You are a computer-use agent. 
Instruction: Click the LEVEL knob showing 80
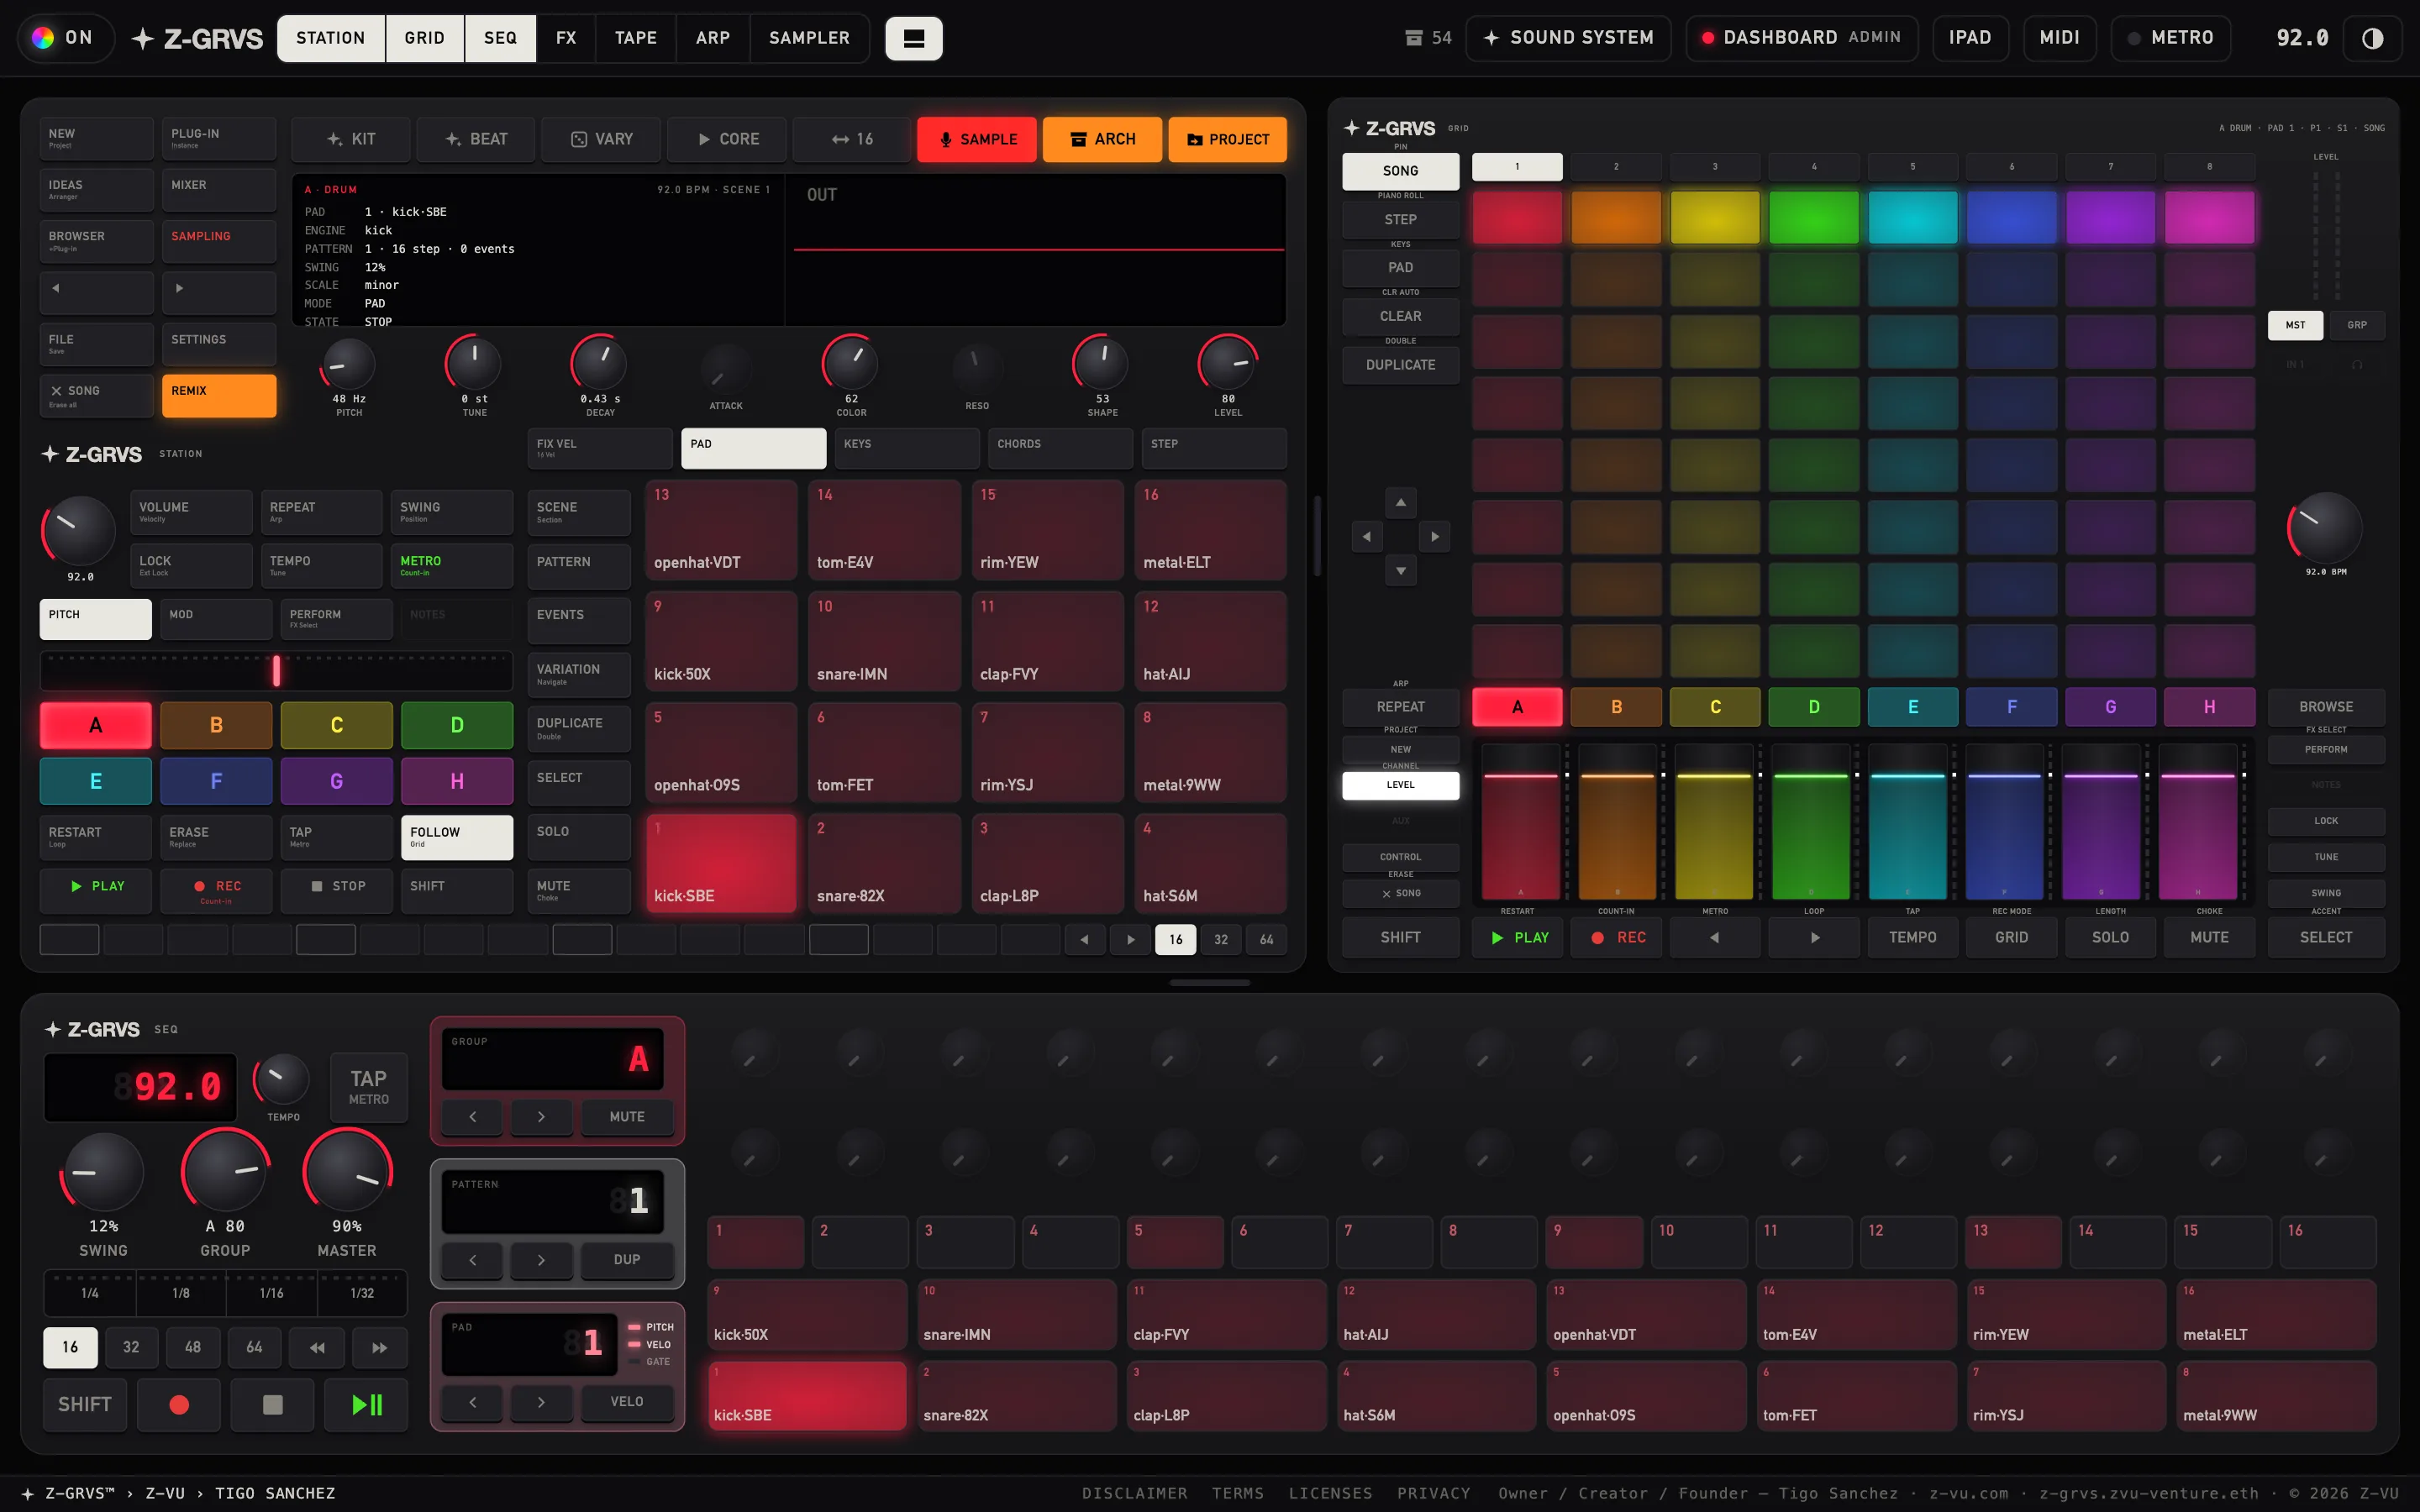pos(1227,362)
